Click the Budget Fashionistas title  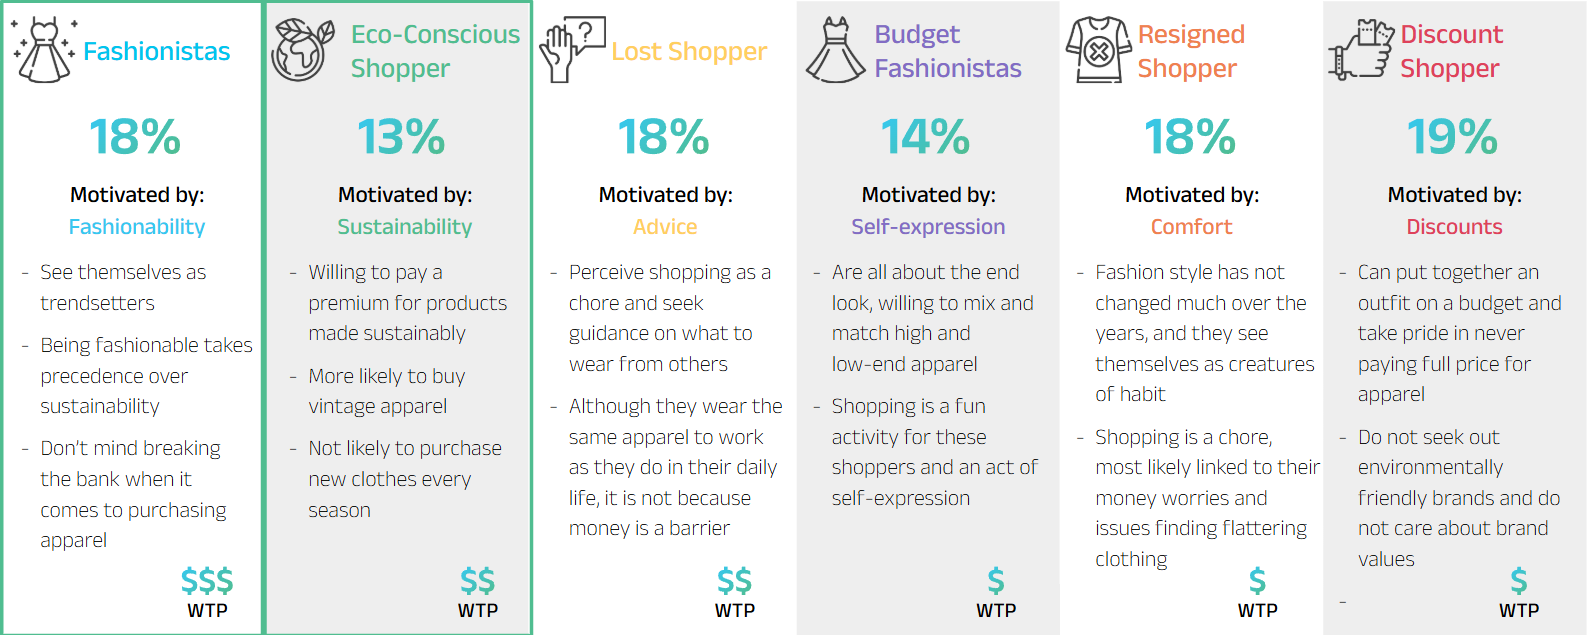(x=948, y=51)
